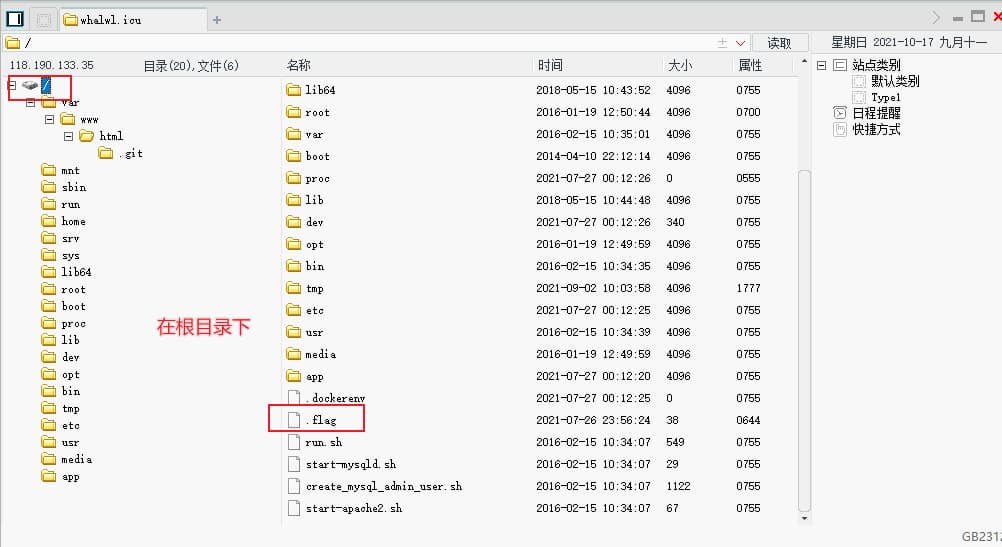Image resolution: width=1002 pixels, height=547 pixels.
Task: Click the run.sh file icon
Action: coord(293,442)
